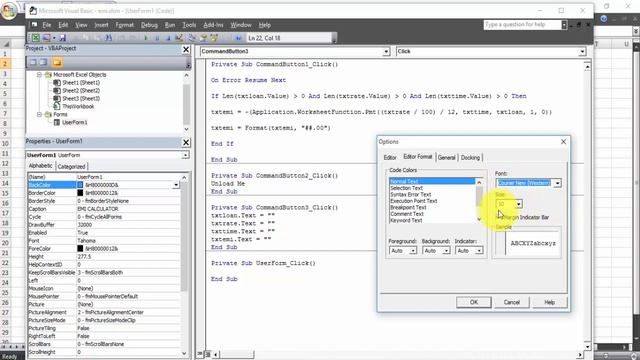The width and height of the screenshot is (640, 360).
Task: Click the Excel window help question icon
Action: point(604,19)
